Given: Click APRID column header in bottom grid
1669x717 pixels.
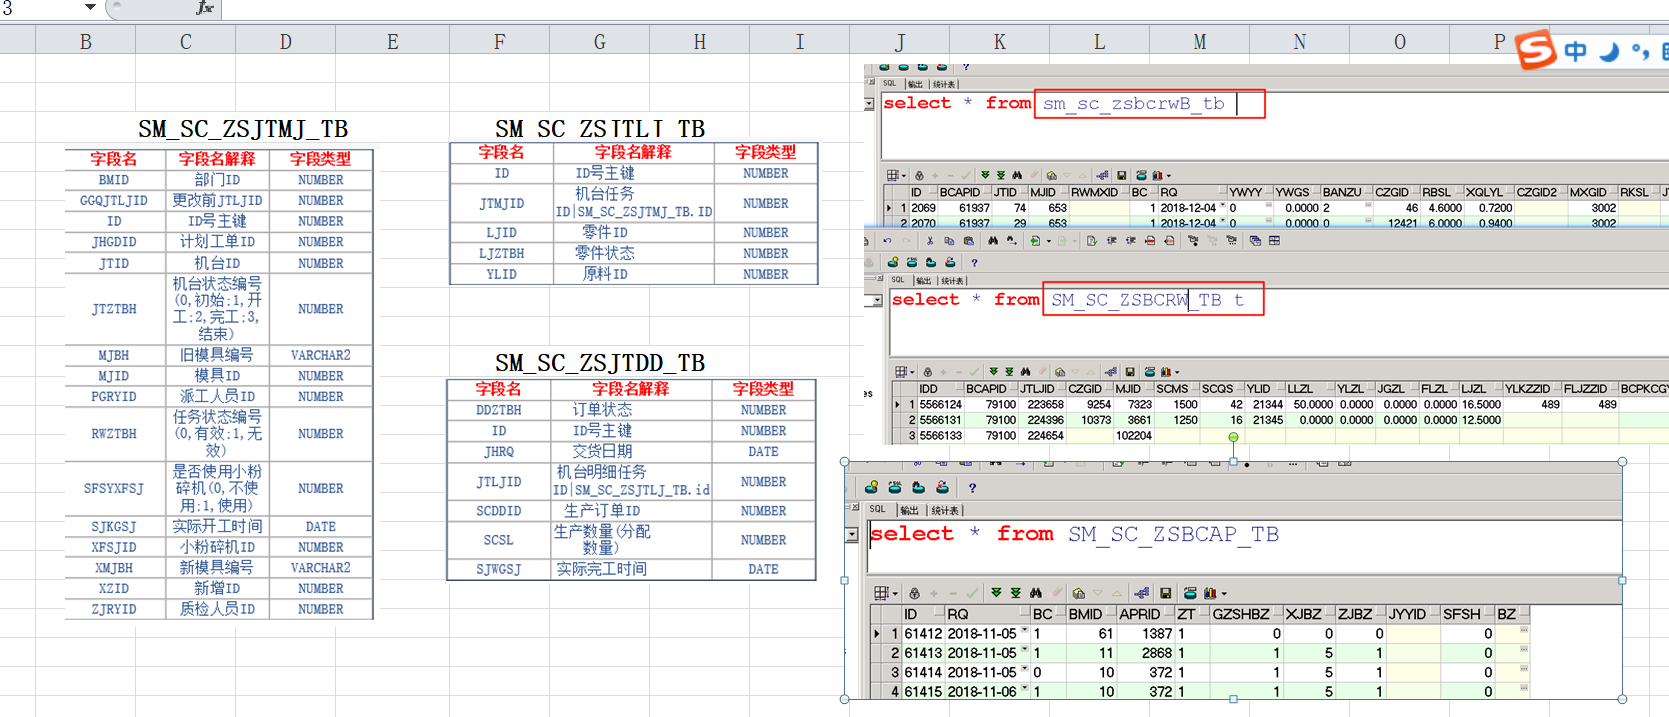Looking at the screenshot, I should (1139, 614).
